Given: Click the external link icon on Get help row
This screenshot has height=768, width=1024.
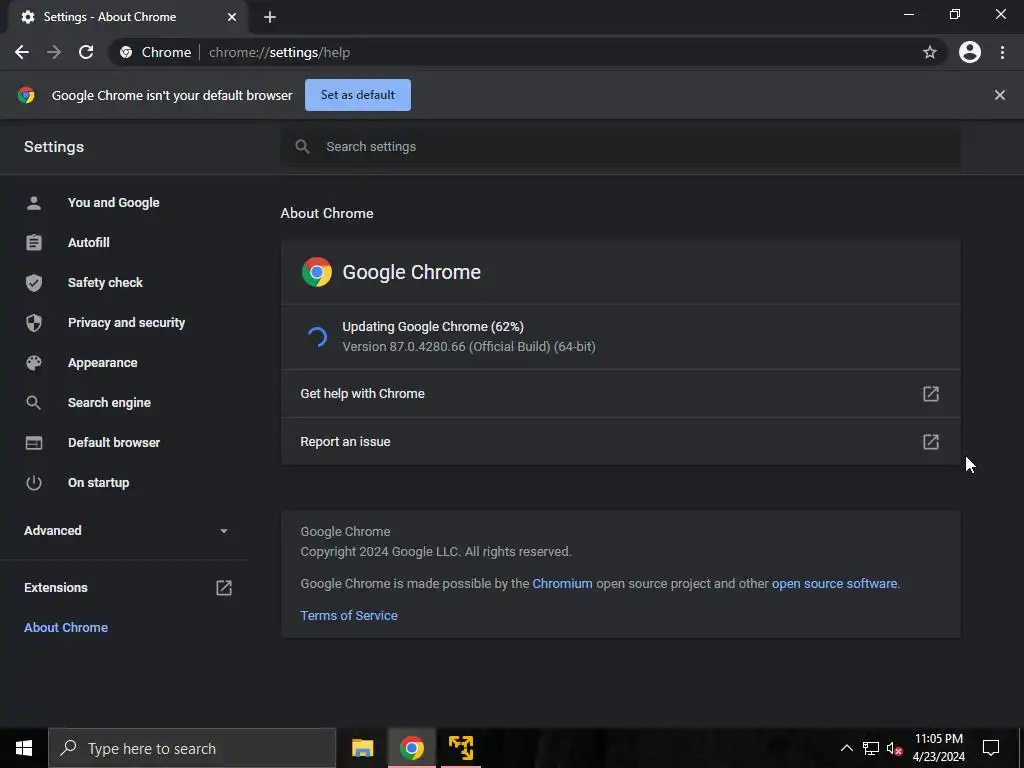Looking at the screenshot, I should coord(931,394).
